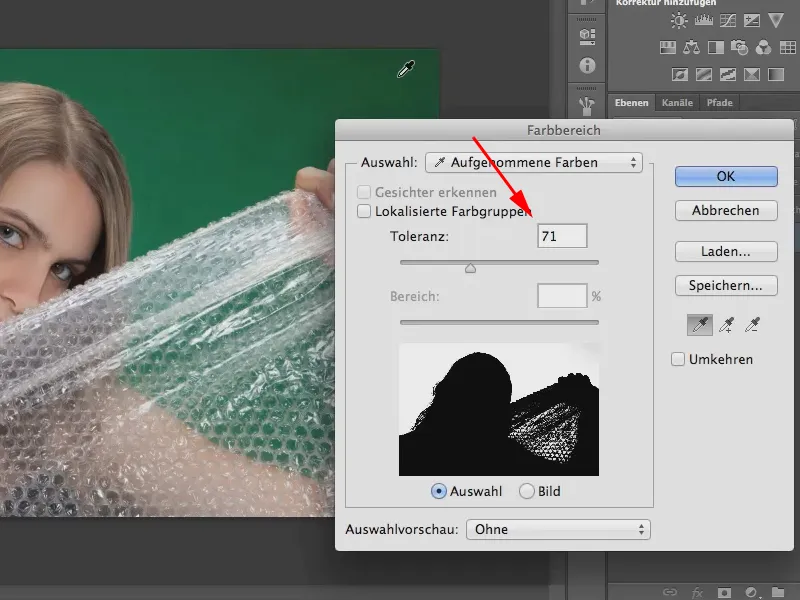Add a Selective Color adjustment

[x=752, y=75]
